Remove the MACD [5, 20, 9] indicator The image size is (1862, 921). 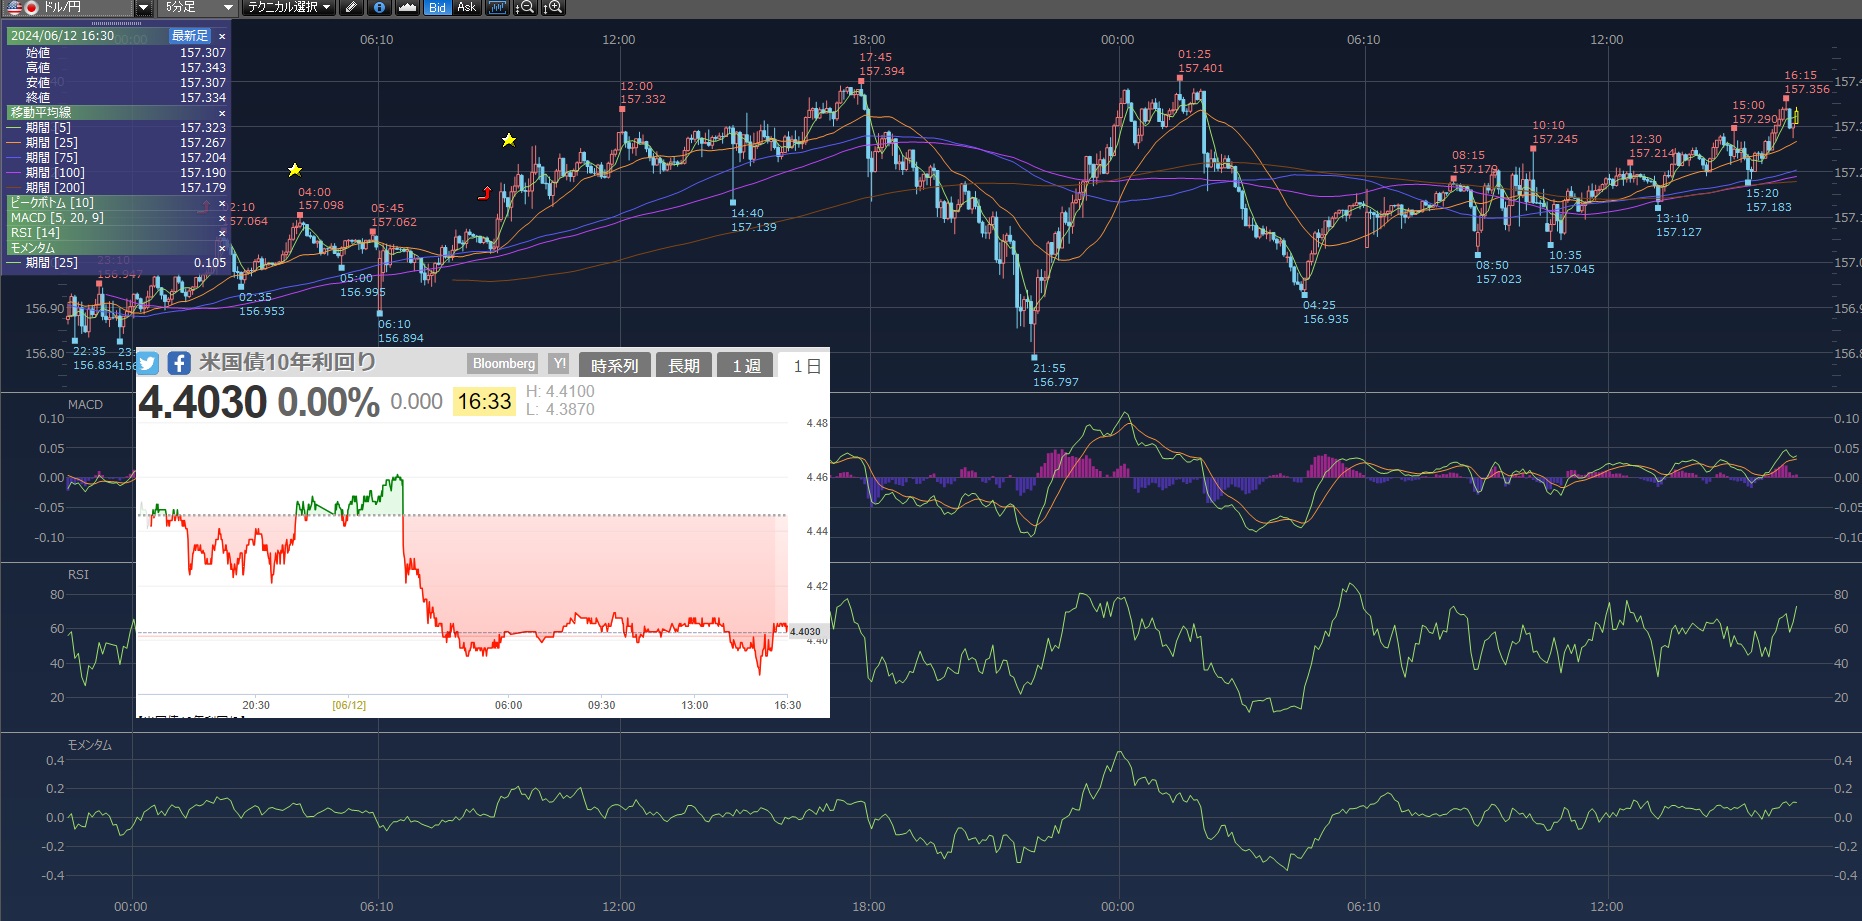(x=222, y=218)
